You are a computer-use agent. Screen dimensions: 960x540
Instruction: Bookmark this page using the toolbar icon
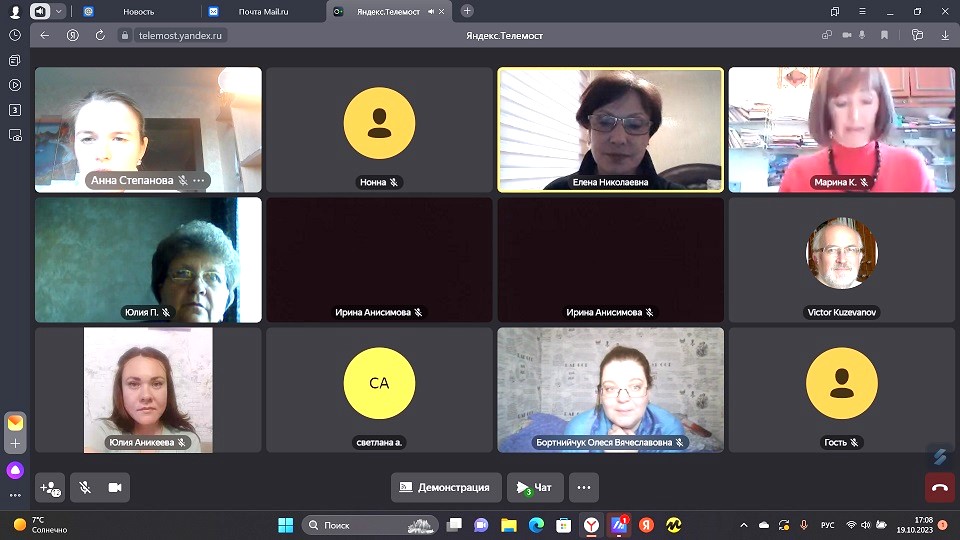coord(885,35)
